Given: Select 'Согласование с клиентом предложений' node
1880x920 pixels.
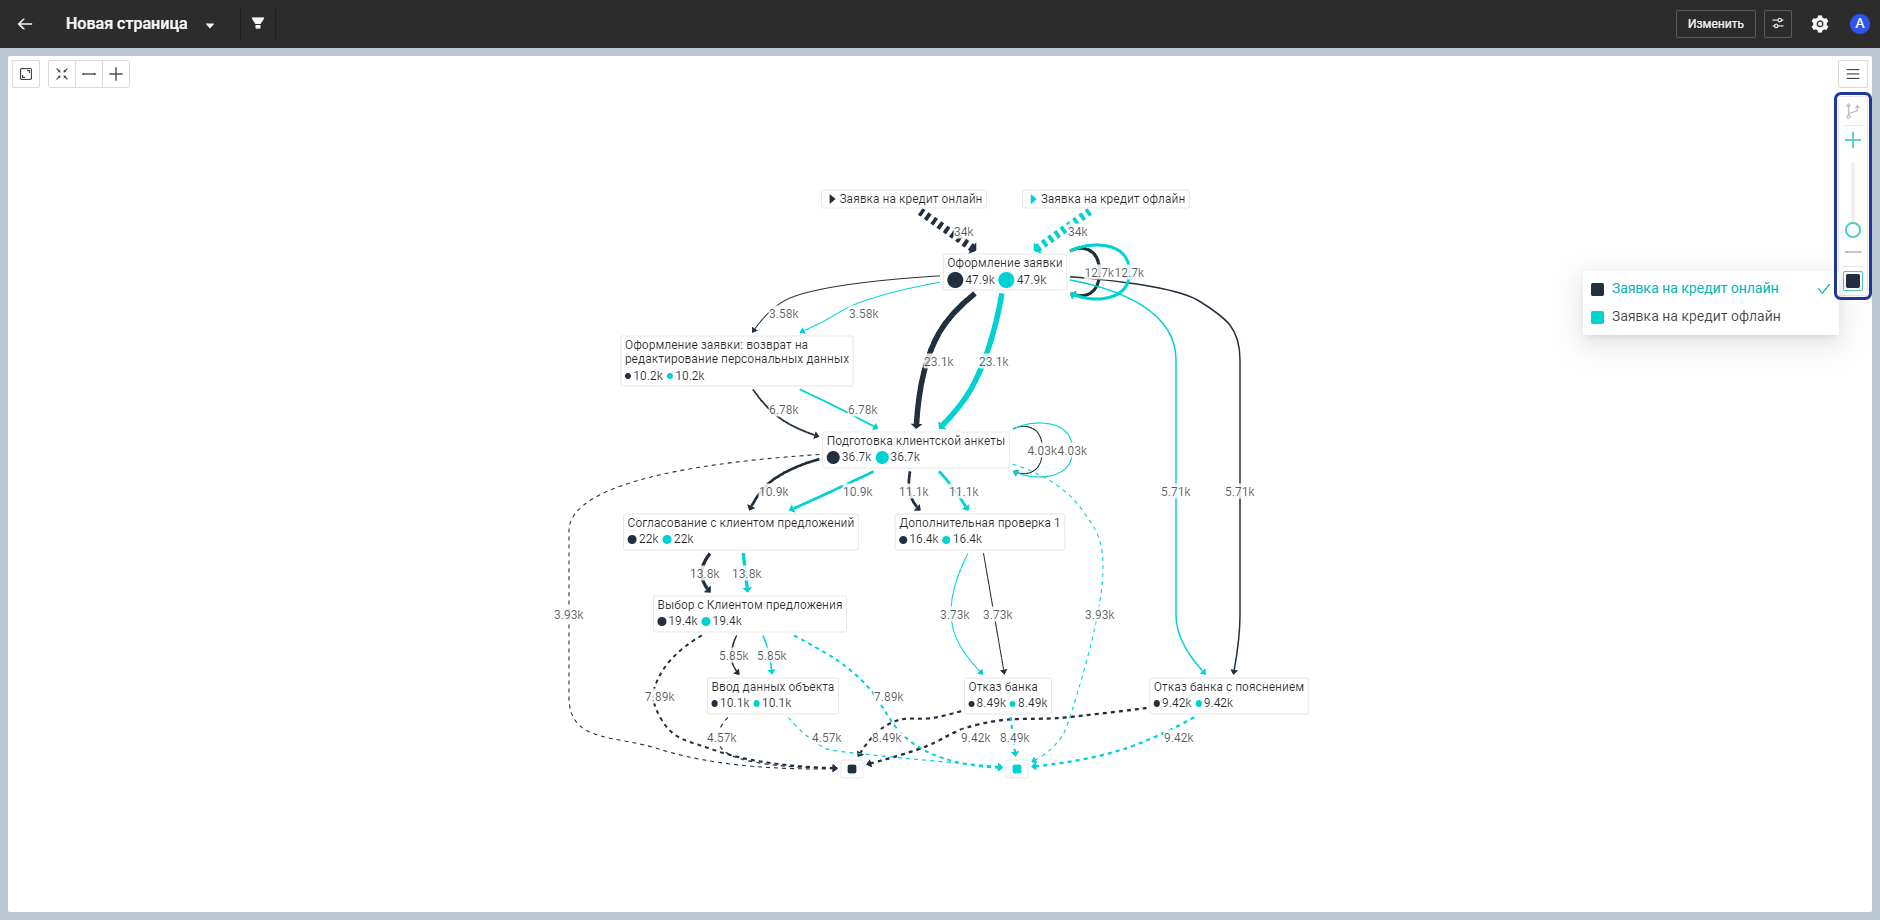Looking at the screenshot, I should click(x=741, y=531).
